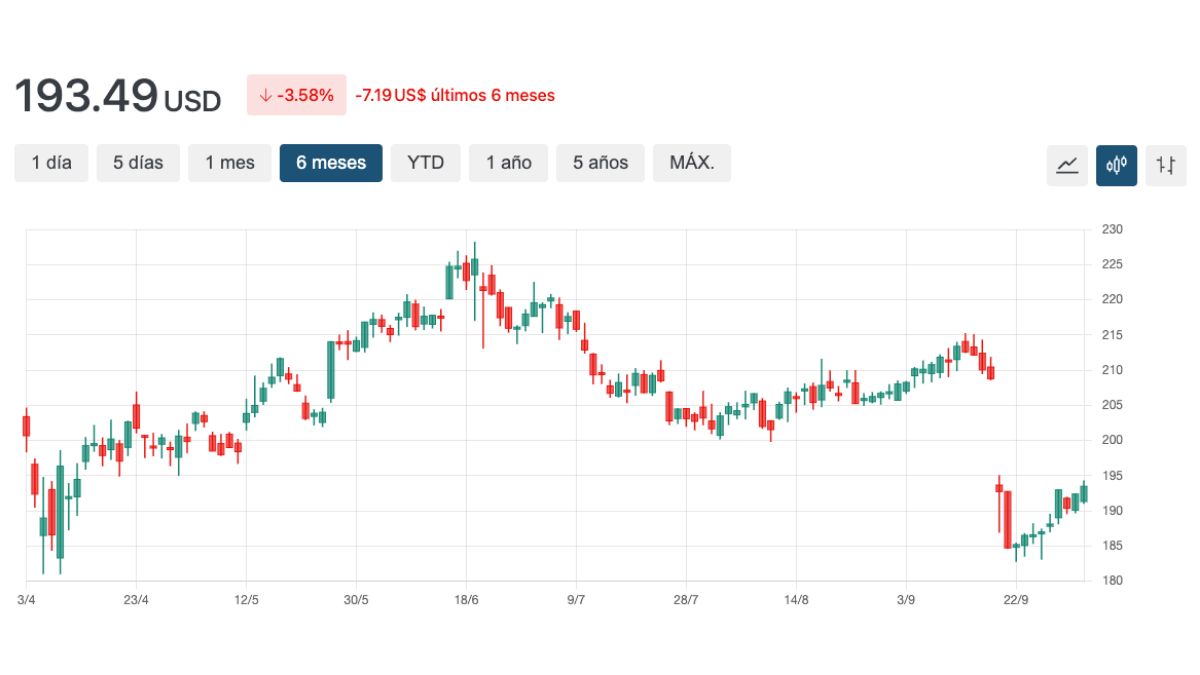Click the 18/6 date label on the x-axis

[466, 600]
